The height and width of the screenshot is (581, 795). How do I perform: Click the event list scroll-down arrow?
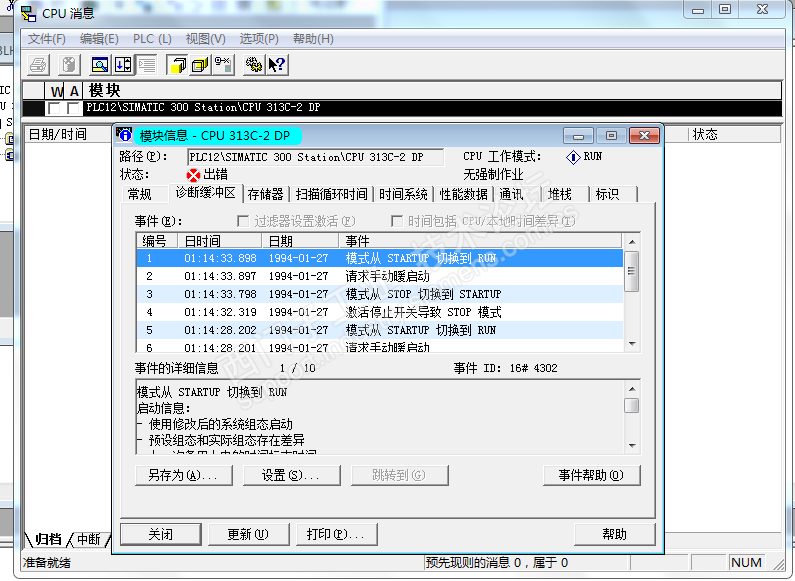(632, 344)
